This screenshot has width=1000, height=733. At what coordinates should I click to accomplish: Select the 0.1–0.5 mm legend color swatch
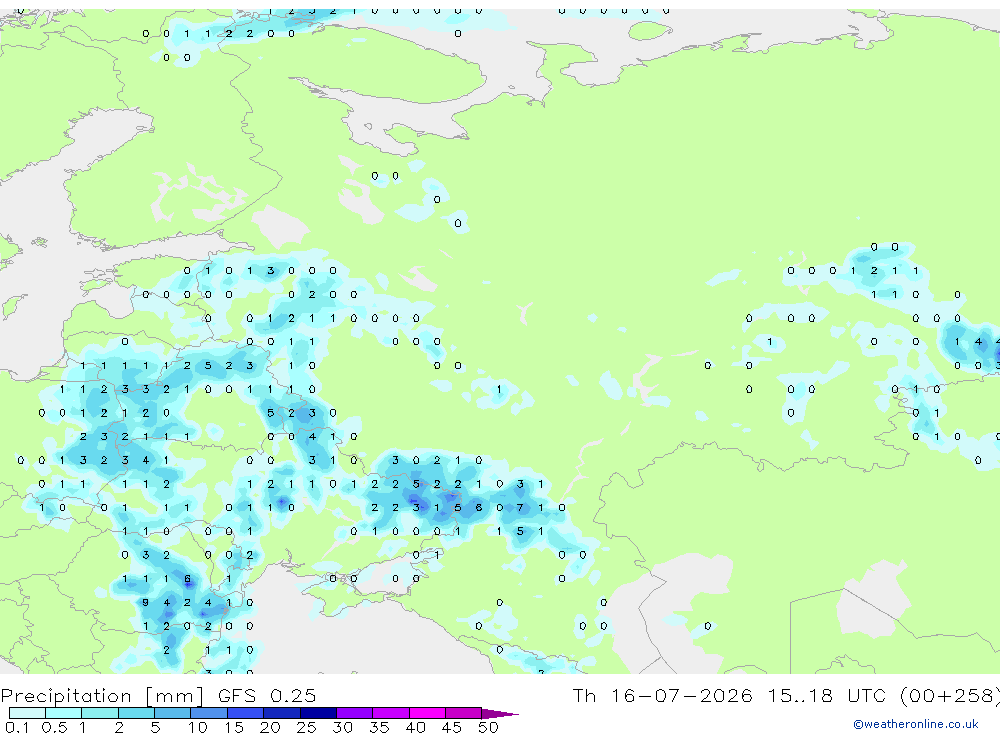click(x=27, y=713)
